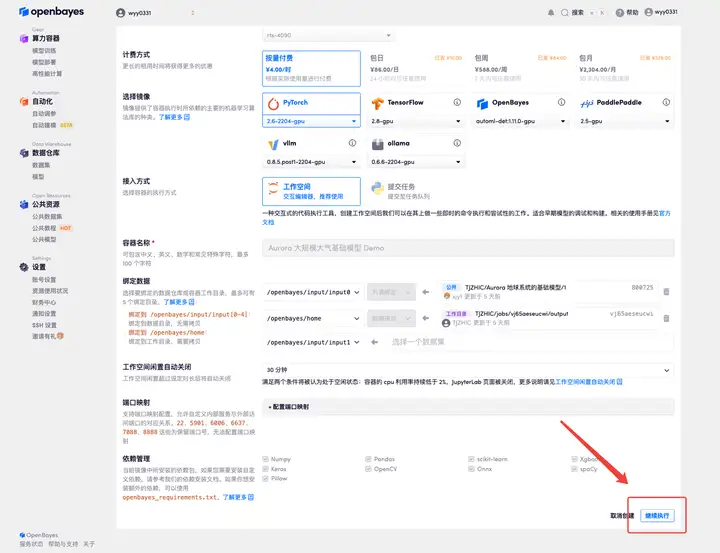
Task: Open 工作空间闲置自动关闭 documentation link
Action: click(589, 382)
